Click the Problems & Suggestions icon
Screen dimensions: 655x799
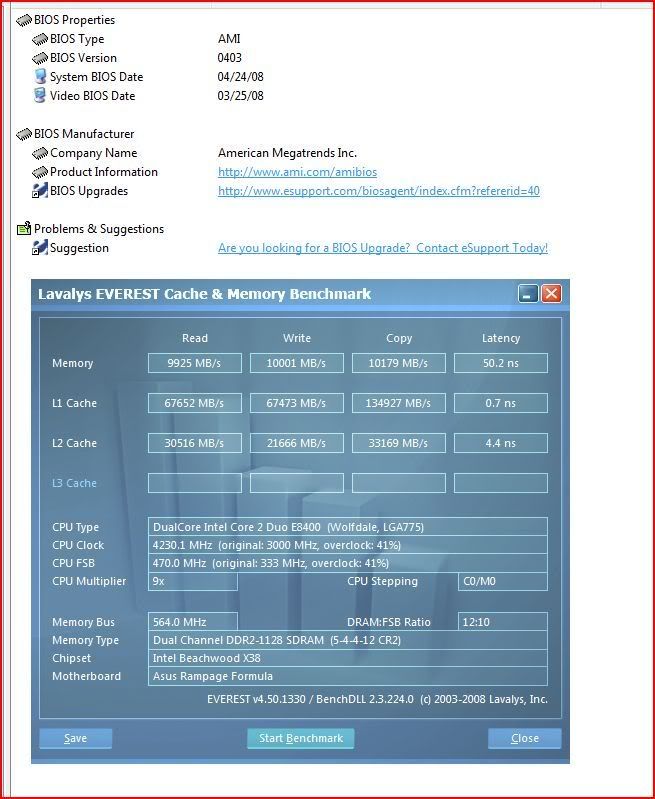(x=24, y=229)
